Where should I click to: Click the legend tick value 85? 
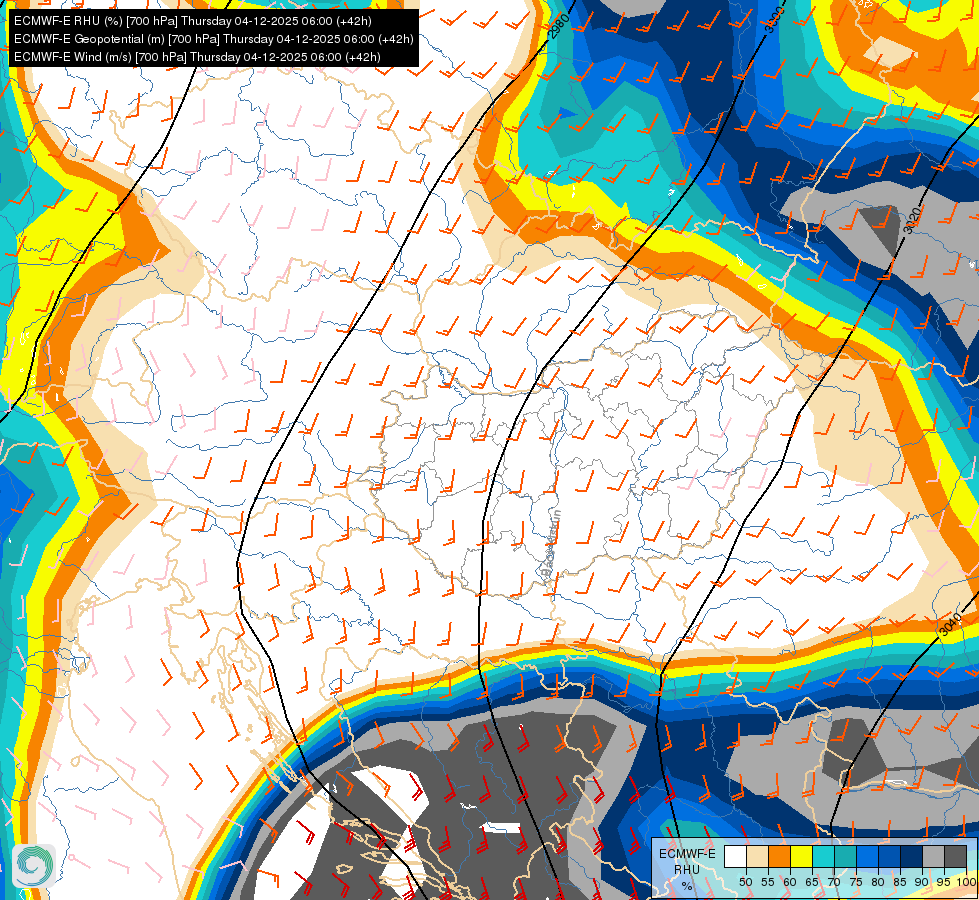900,882
